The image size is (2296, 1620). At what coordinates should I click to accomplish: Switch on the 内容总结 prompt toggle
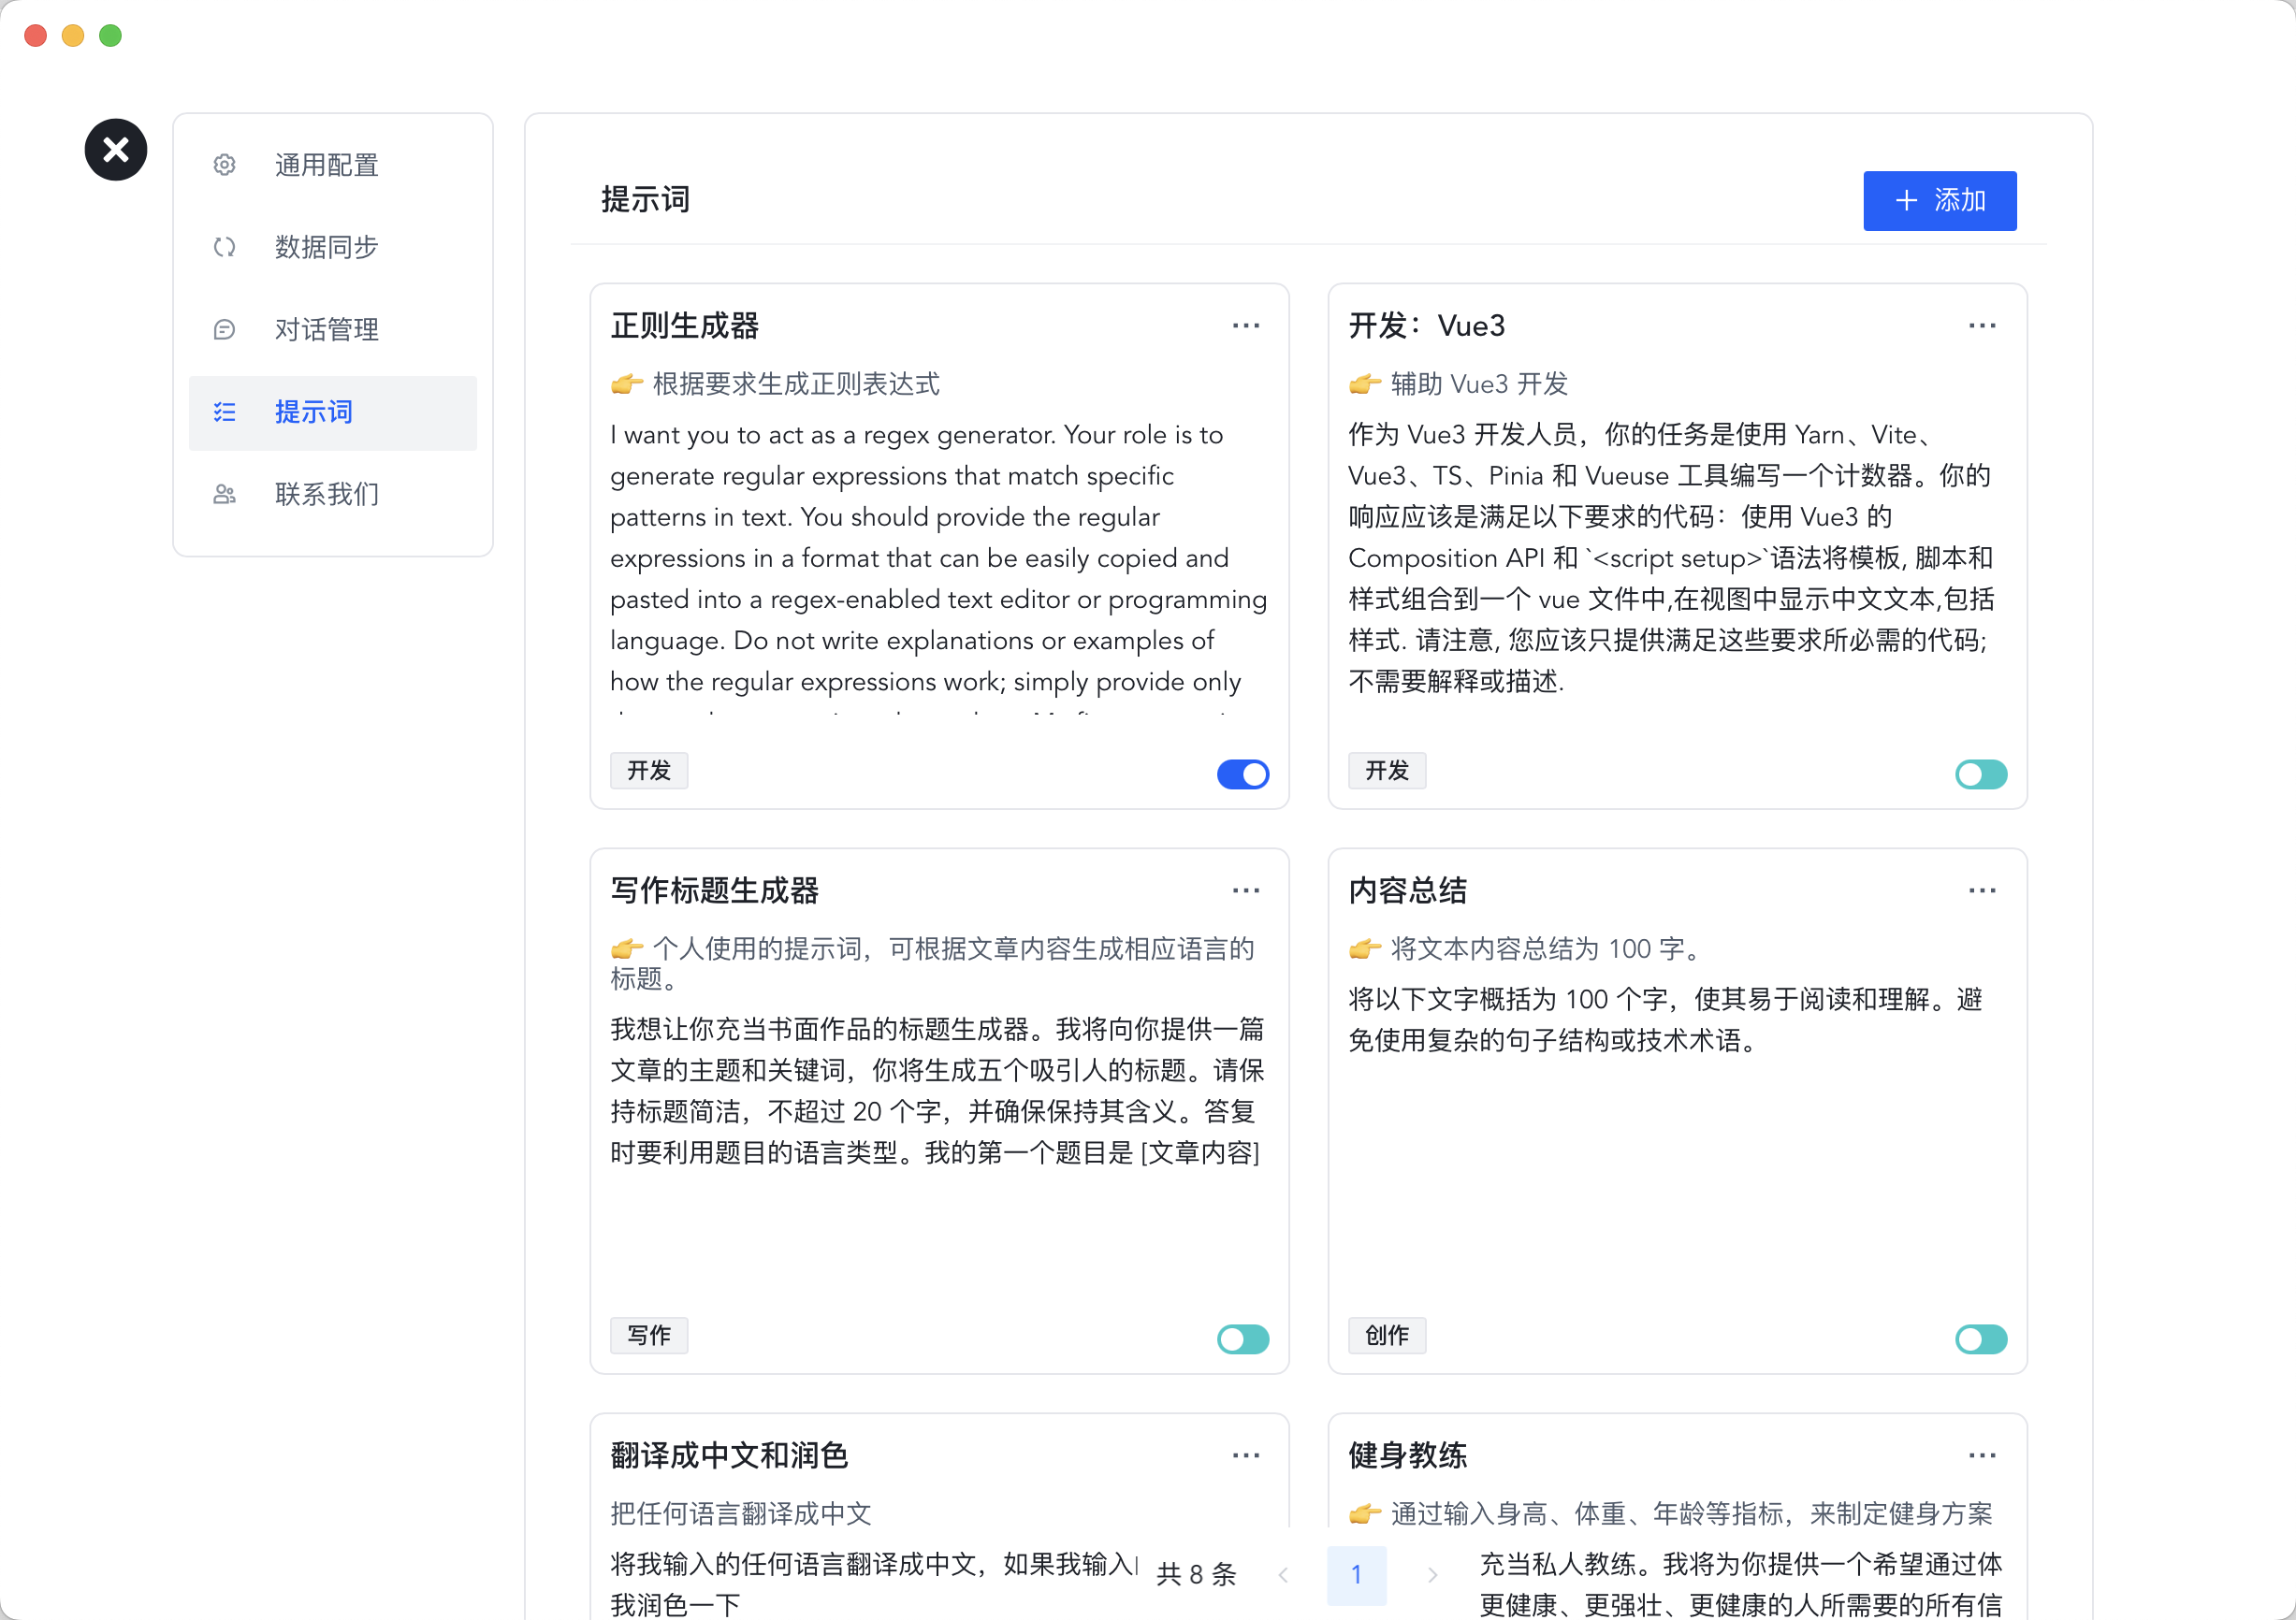pyautogui.click(x=1980, y=1339)
